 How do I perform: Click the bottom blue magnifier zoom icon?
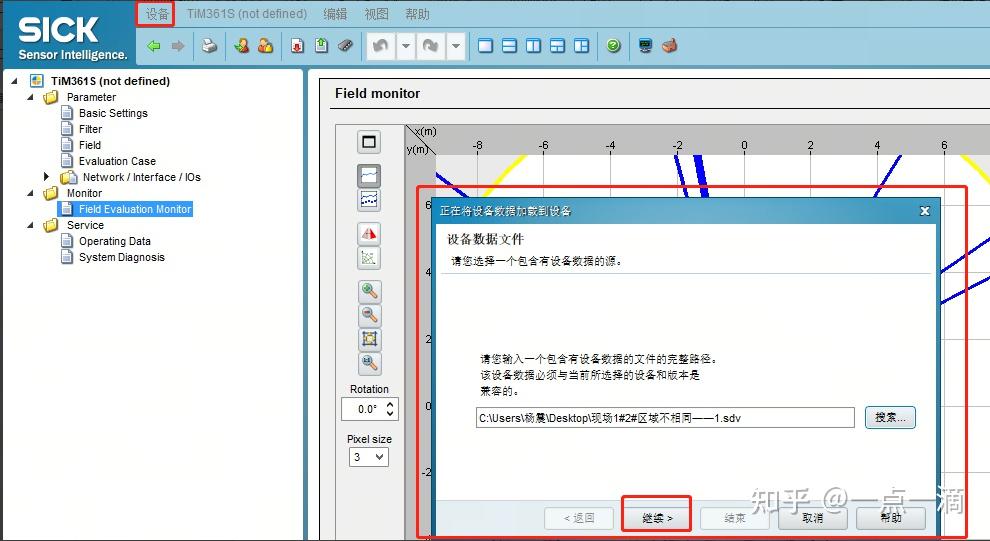[x=369, y=363]
